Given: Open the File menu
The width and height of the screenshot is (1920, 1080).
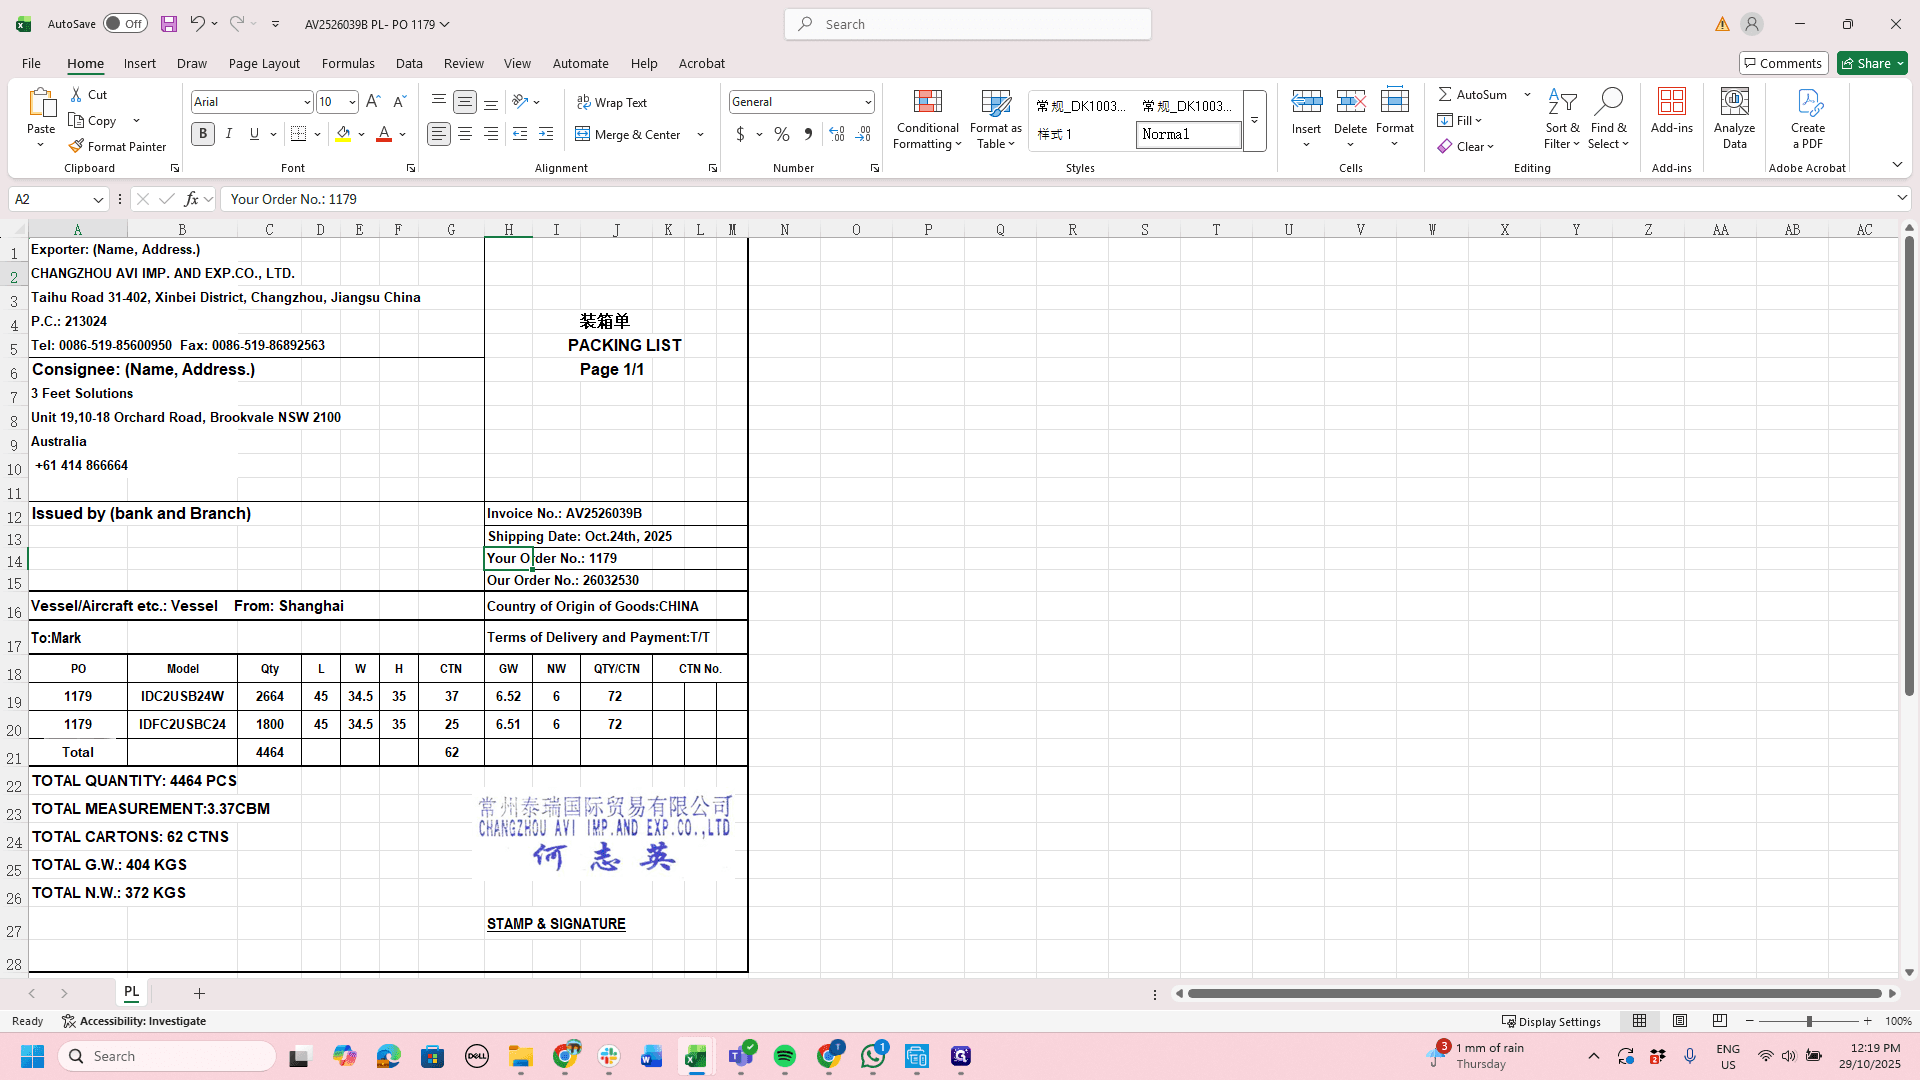Looking at the screenshot, I should (31, 63).
